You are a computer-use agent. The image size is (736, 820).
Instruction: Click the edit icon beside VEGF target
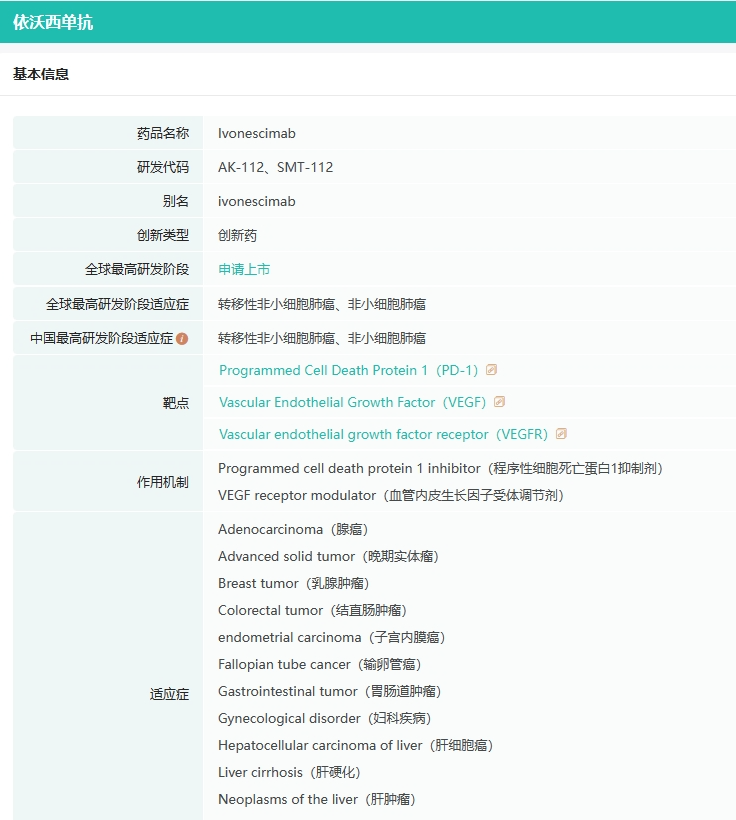[x=500, y=402]
